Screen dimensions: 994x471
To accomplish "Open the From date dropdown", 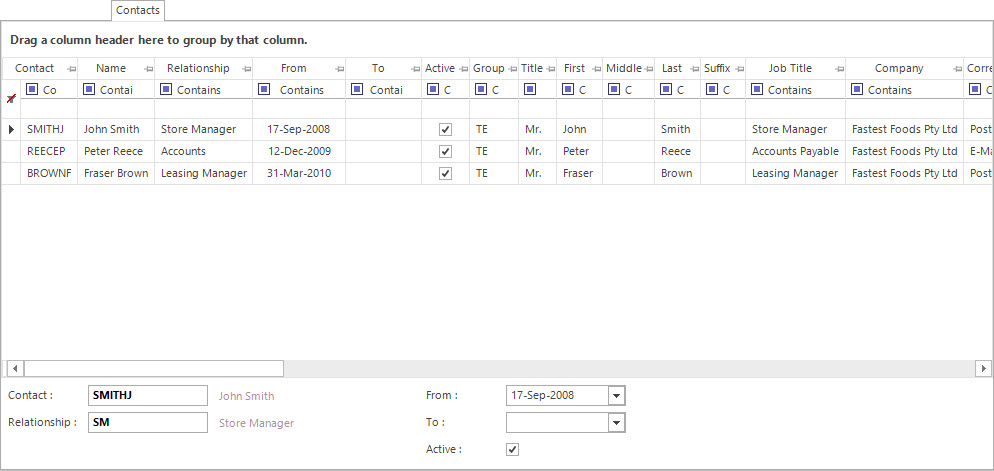I will tap(616, 396).
